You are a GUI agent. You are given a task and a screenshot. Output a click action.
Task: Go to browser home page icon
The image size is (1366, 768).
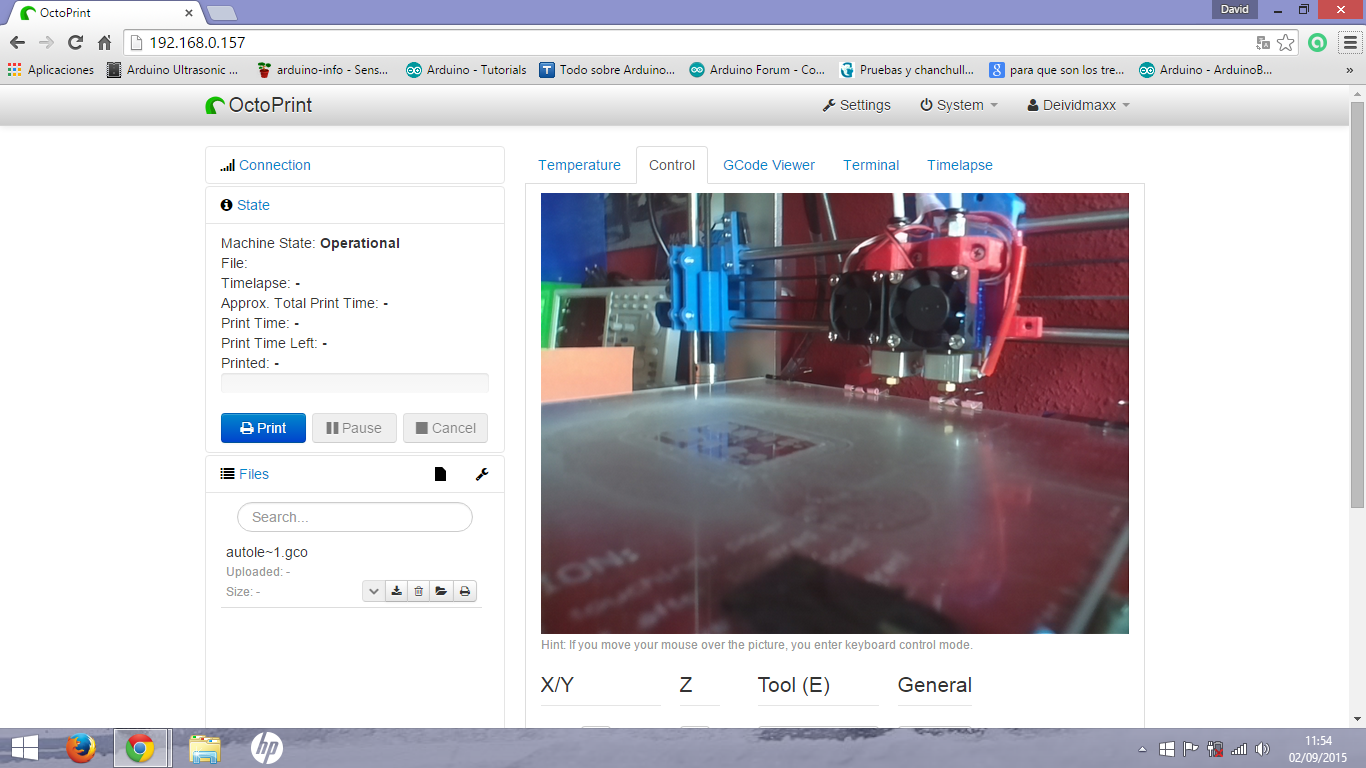(104, 43)
